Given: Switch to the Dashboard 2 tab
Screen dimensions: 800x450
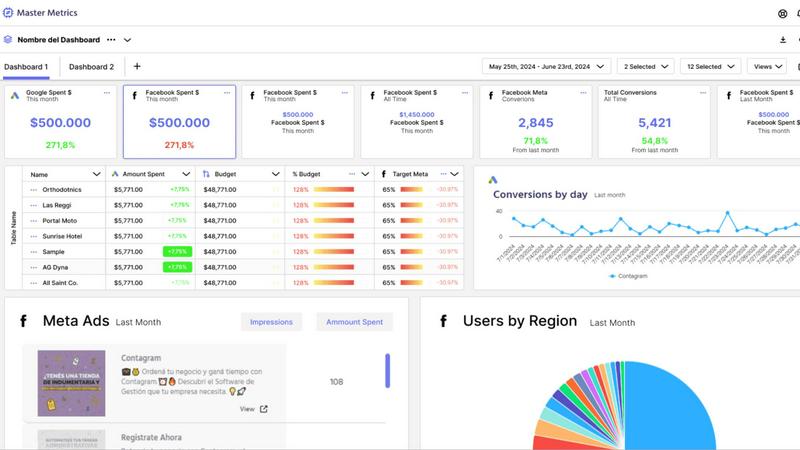Looking at the screenshot, I should point(91,67).
